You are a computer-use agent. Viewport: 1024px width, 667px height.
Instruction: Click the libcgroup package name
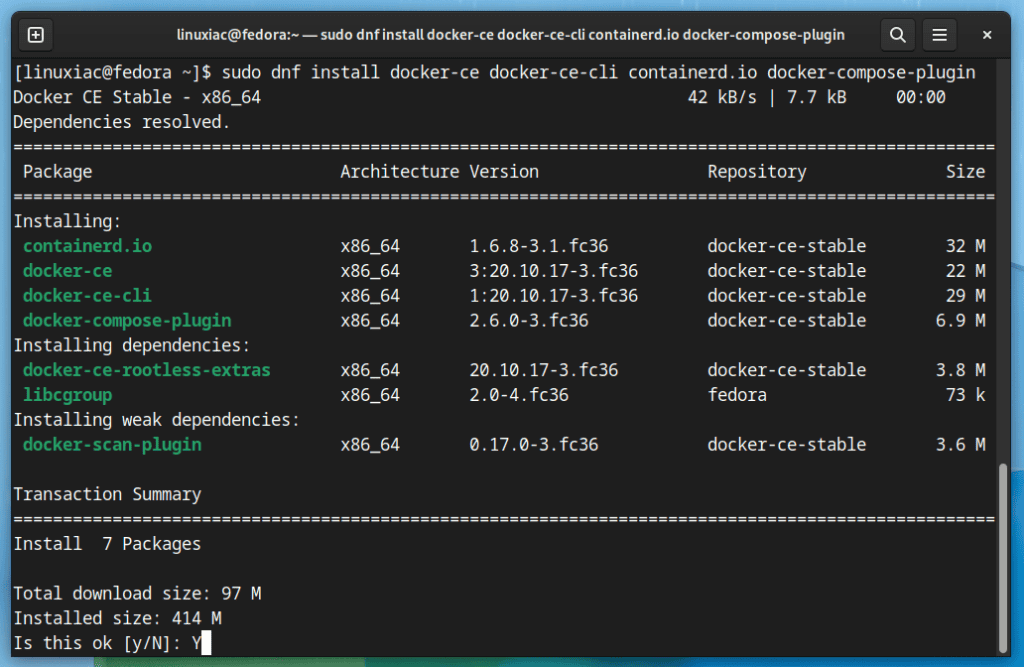click(x=67, y=395)
